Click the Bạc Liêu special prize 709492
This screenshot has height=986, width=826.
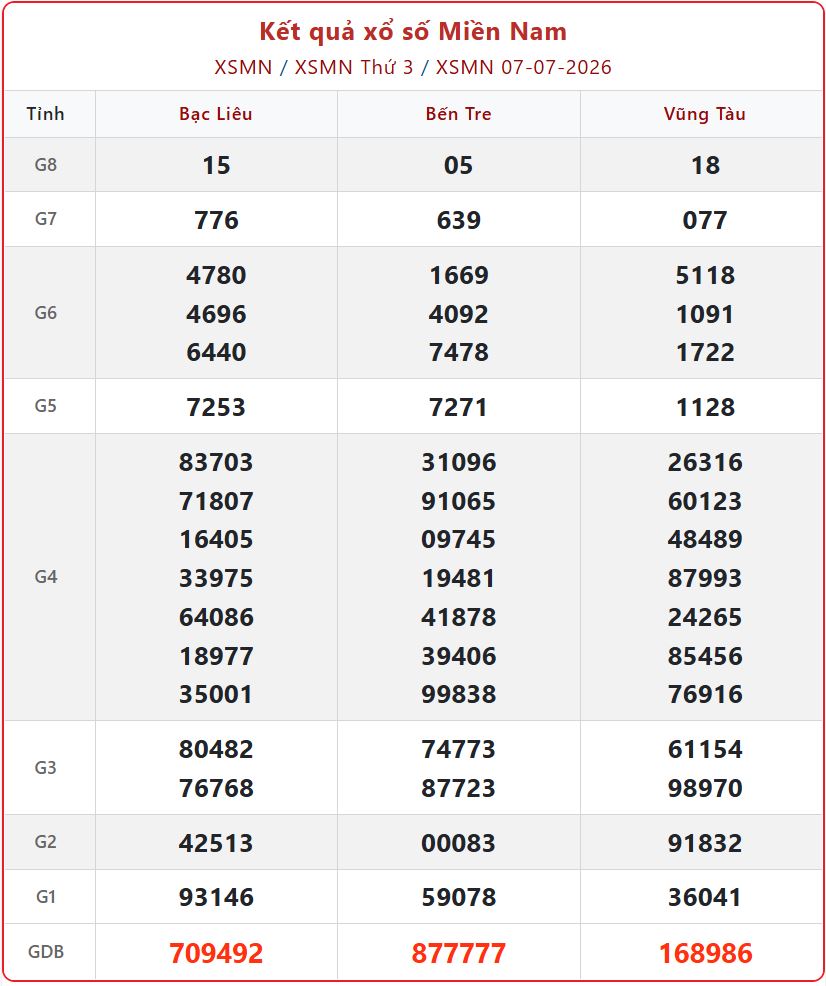point(216,953)
